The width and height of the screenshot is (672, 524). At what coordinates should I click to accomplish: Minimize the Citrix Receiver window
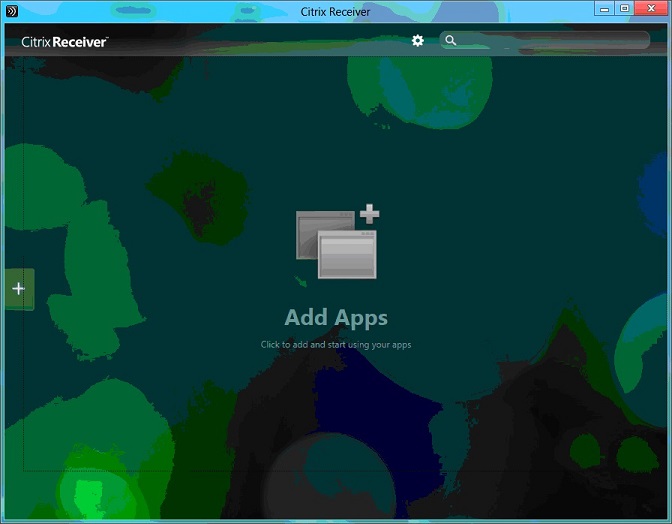(x=605, y=9)
